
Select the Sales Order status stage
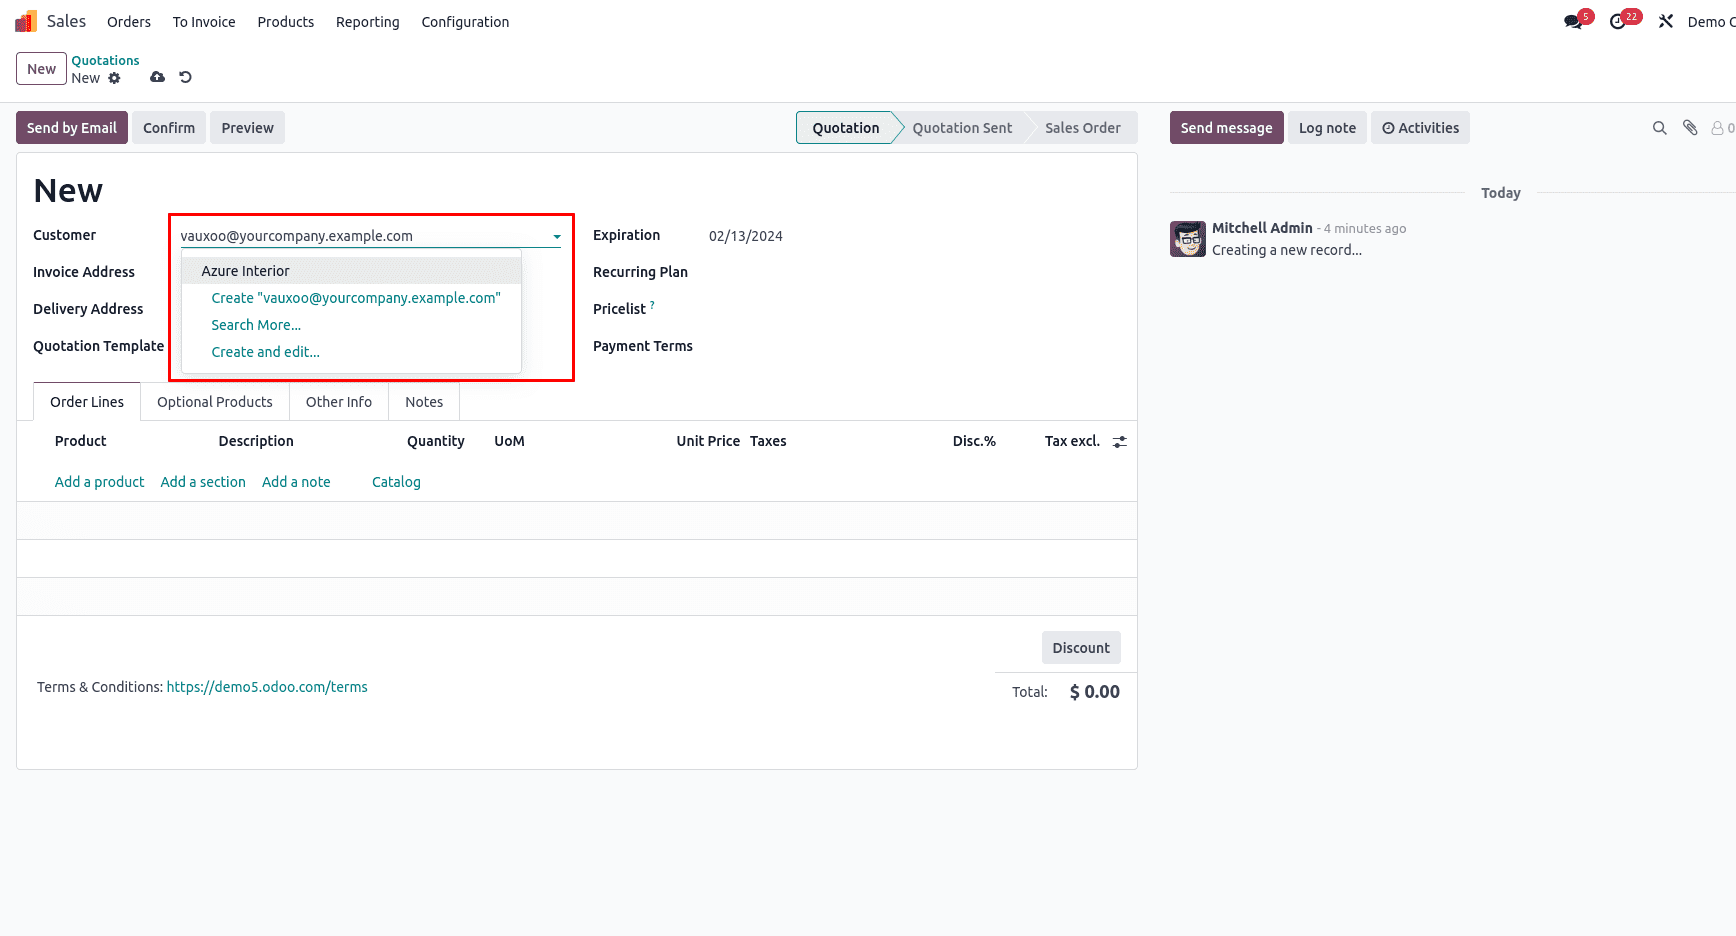[1083, 128]
